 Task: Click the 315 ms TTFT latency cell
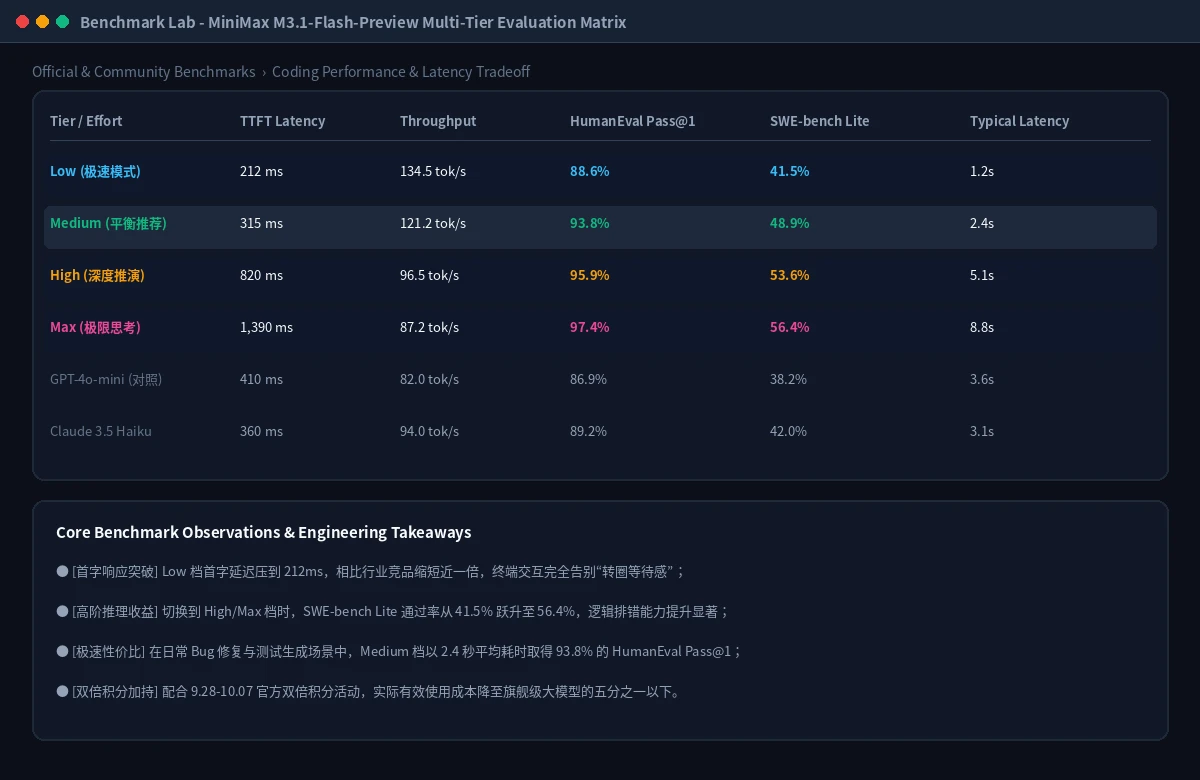(261, 223)
